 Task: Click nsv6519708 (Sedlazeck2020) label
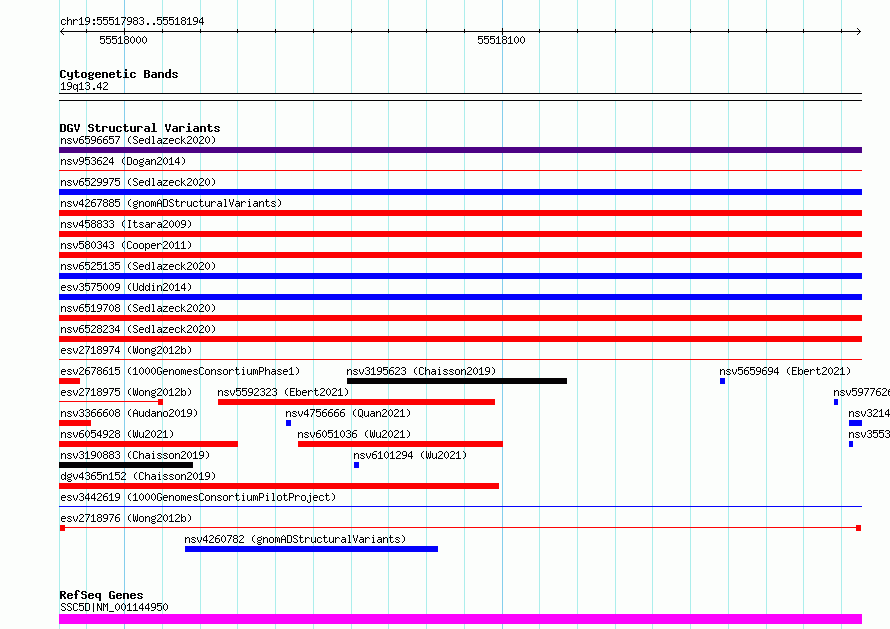click(138, 308)
